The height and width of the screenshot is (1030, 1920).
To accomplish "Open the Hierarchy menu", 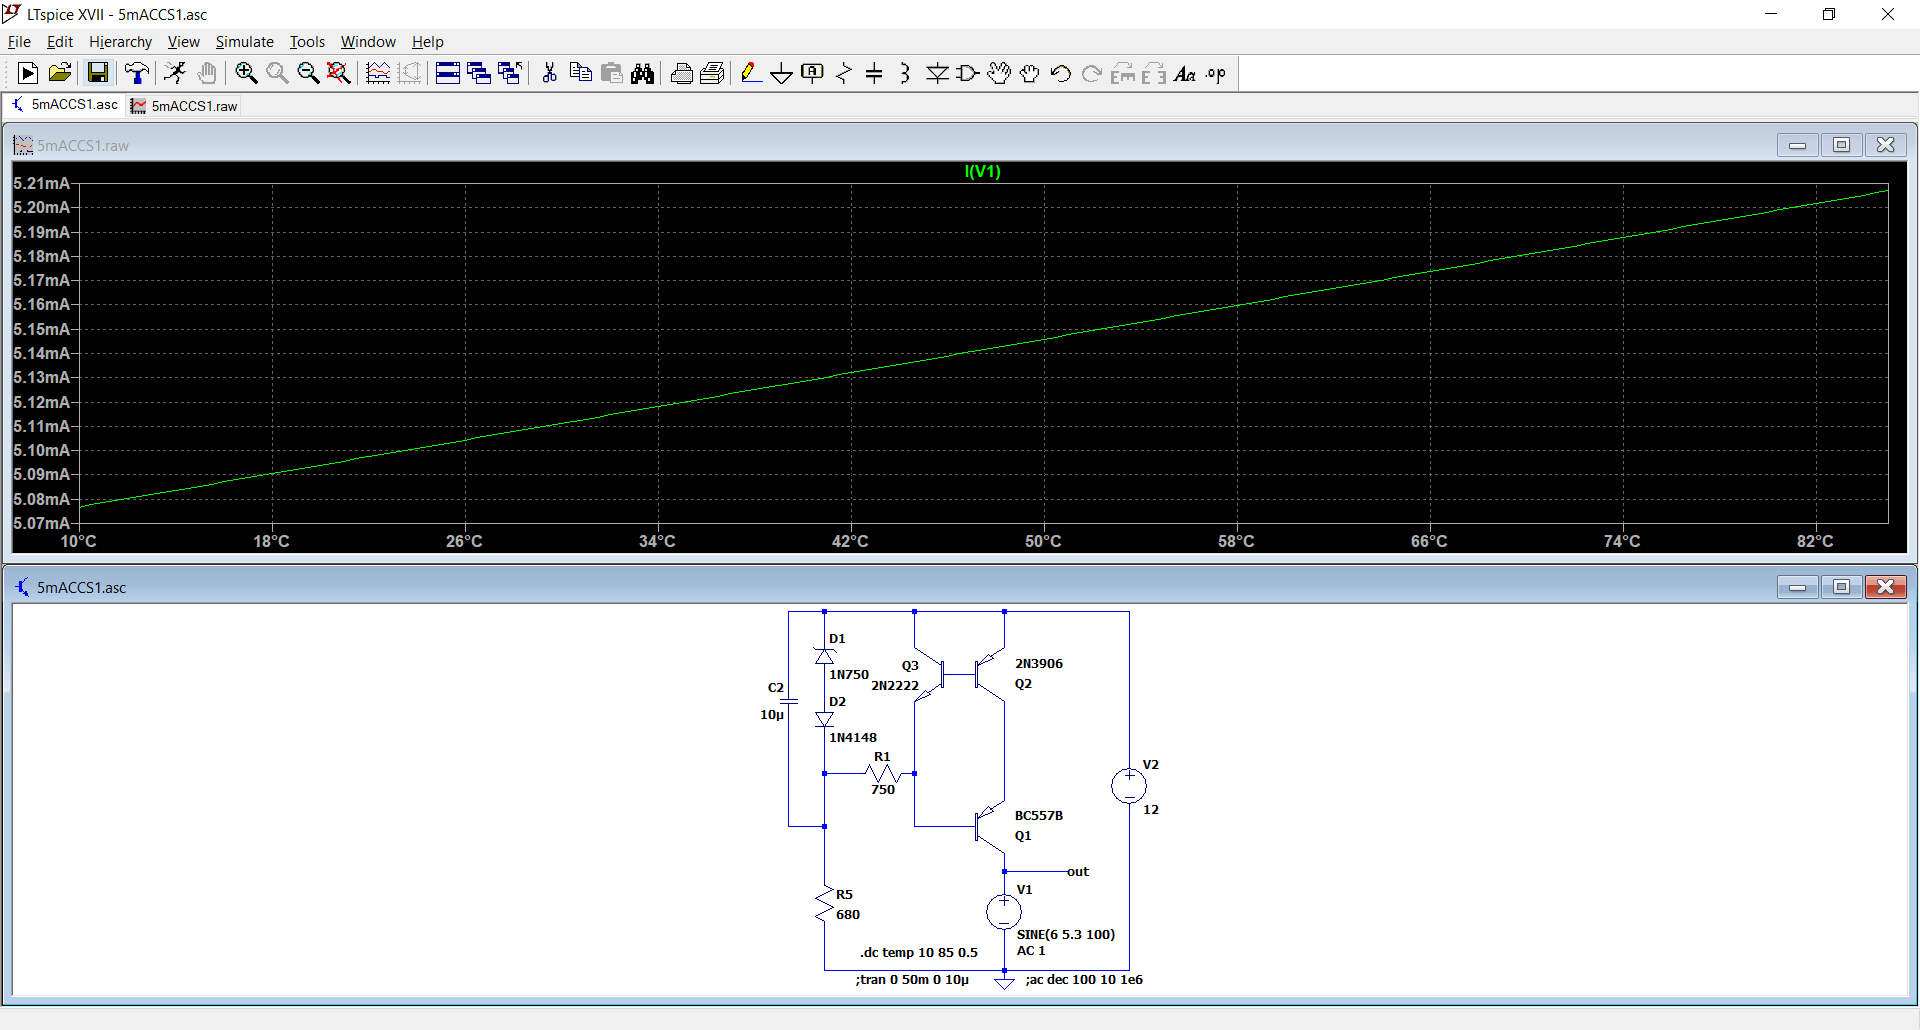I will tap(120, 41).
